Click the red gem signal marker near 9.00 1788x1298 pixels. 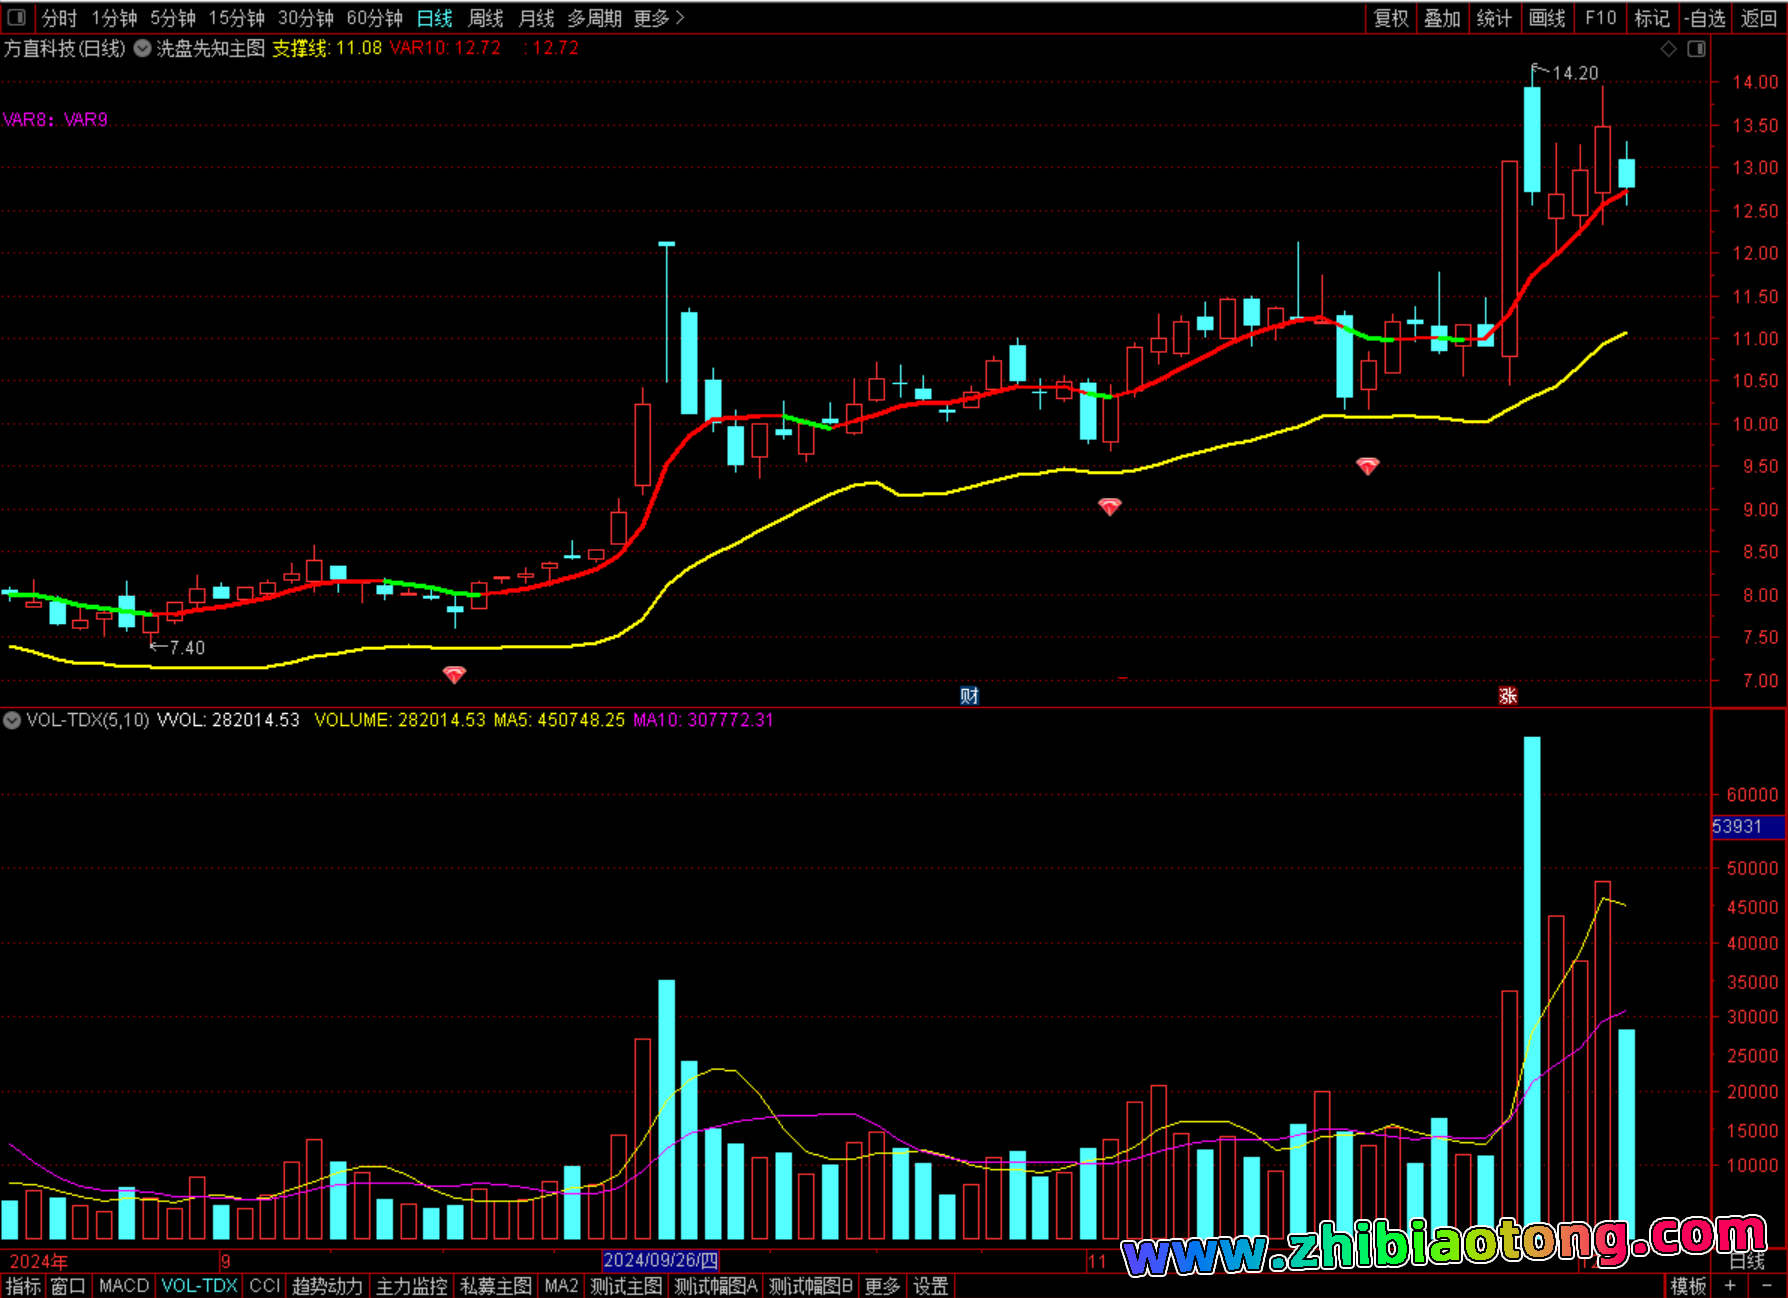click(1109, 507)
